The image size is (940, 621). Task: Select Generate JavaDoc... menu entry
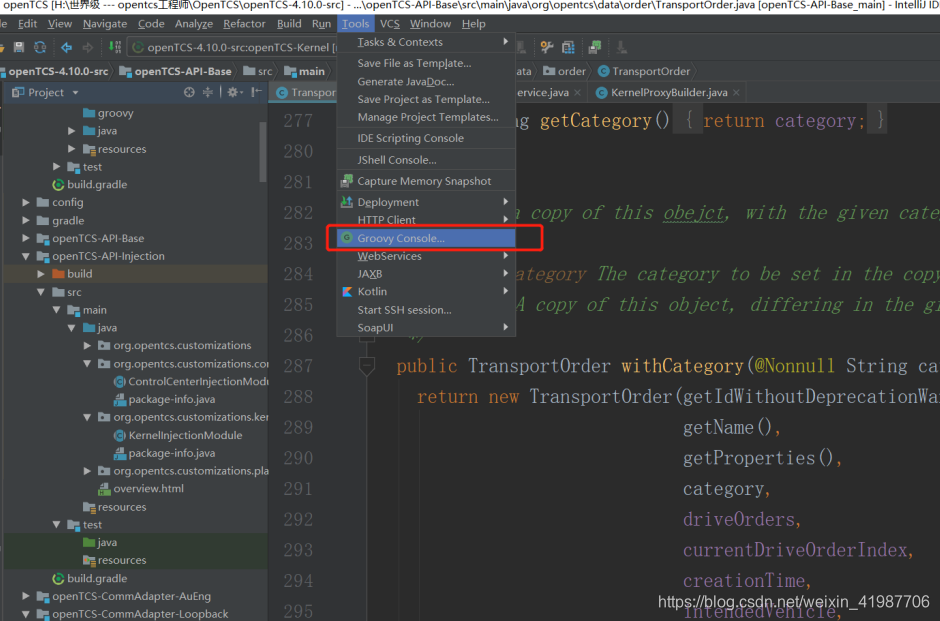426,82
